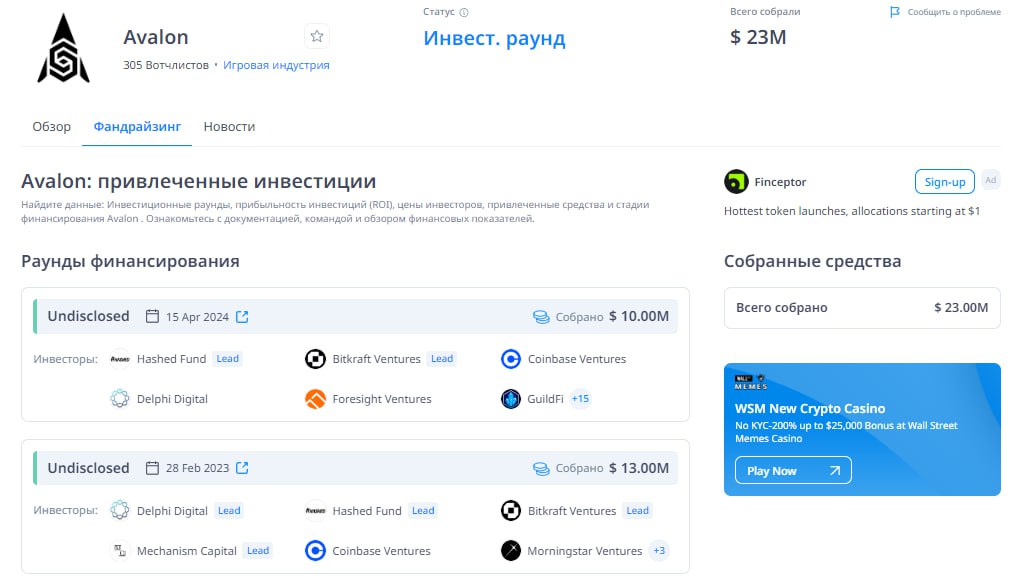Image resolution: width=1030 pixels, height=586 pixels.
Task: Click Сообщить о проблеме link
Action: [x=954, y=12]
